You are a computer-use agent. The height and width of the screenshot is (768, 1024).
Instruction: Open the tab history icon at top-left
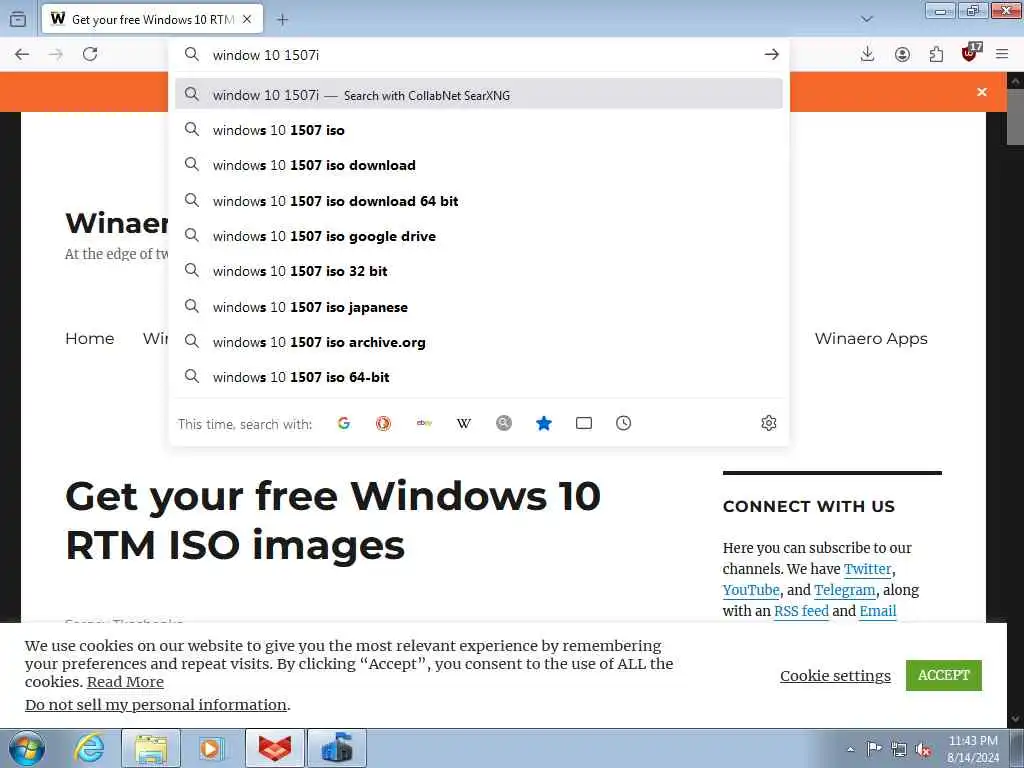coord(18,19)
